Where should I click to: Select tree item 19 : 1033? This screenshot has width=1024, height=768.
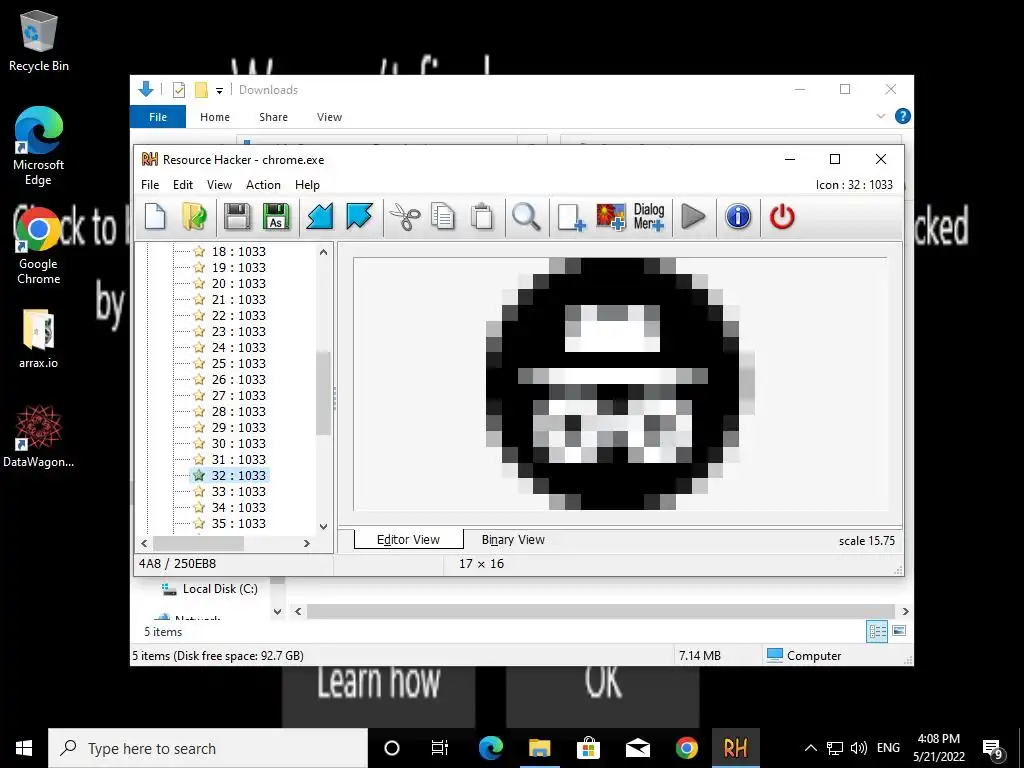pos(238,268)
